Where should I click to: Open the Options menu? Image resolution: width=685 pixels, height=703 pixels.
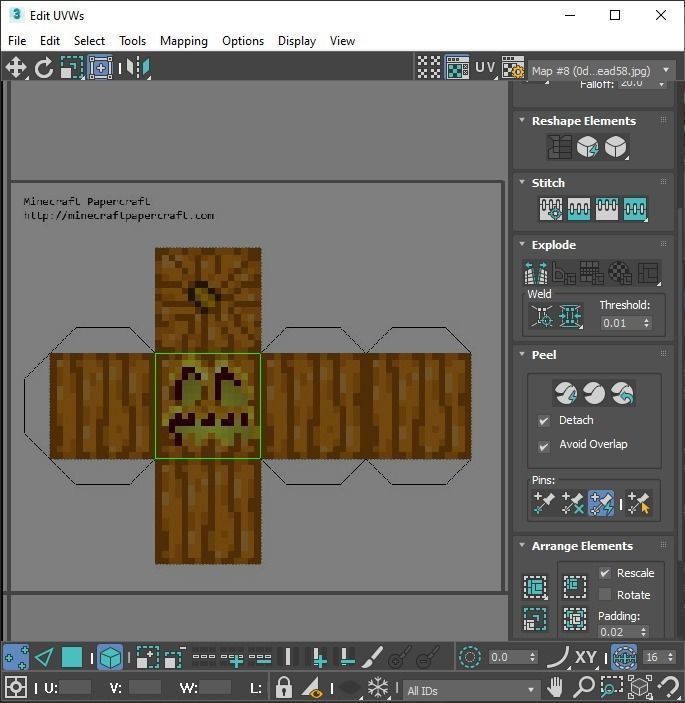click(243, 41)
